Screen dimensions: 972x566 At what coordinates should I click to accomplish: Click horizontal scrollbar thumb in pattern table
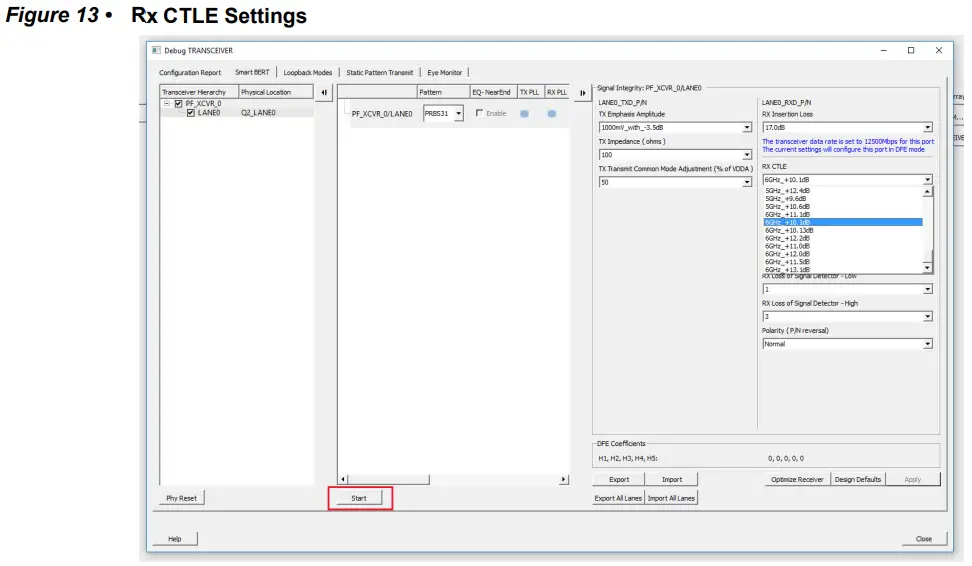[x=388, y=479]
